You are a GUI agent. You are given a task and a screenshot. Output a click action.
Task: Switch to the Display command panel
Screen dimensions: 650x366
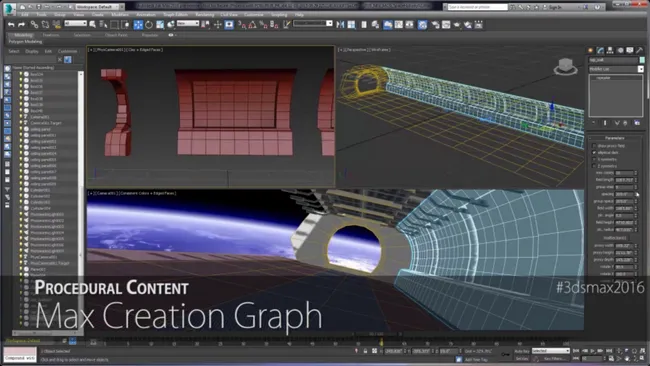pos(630,50)
